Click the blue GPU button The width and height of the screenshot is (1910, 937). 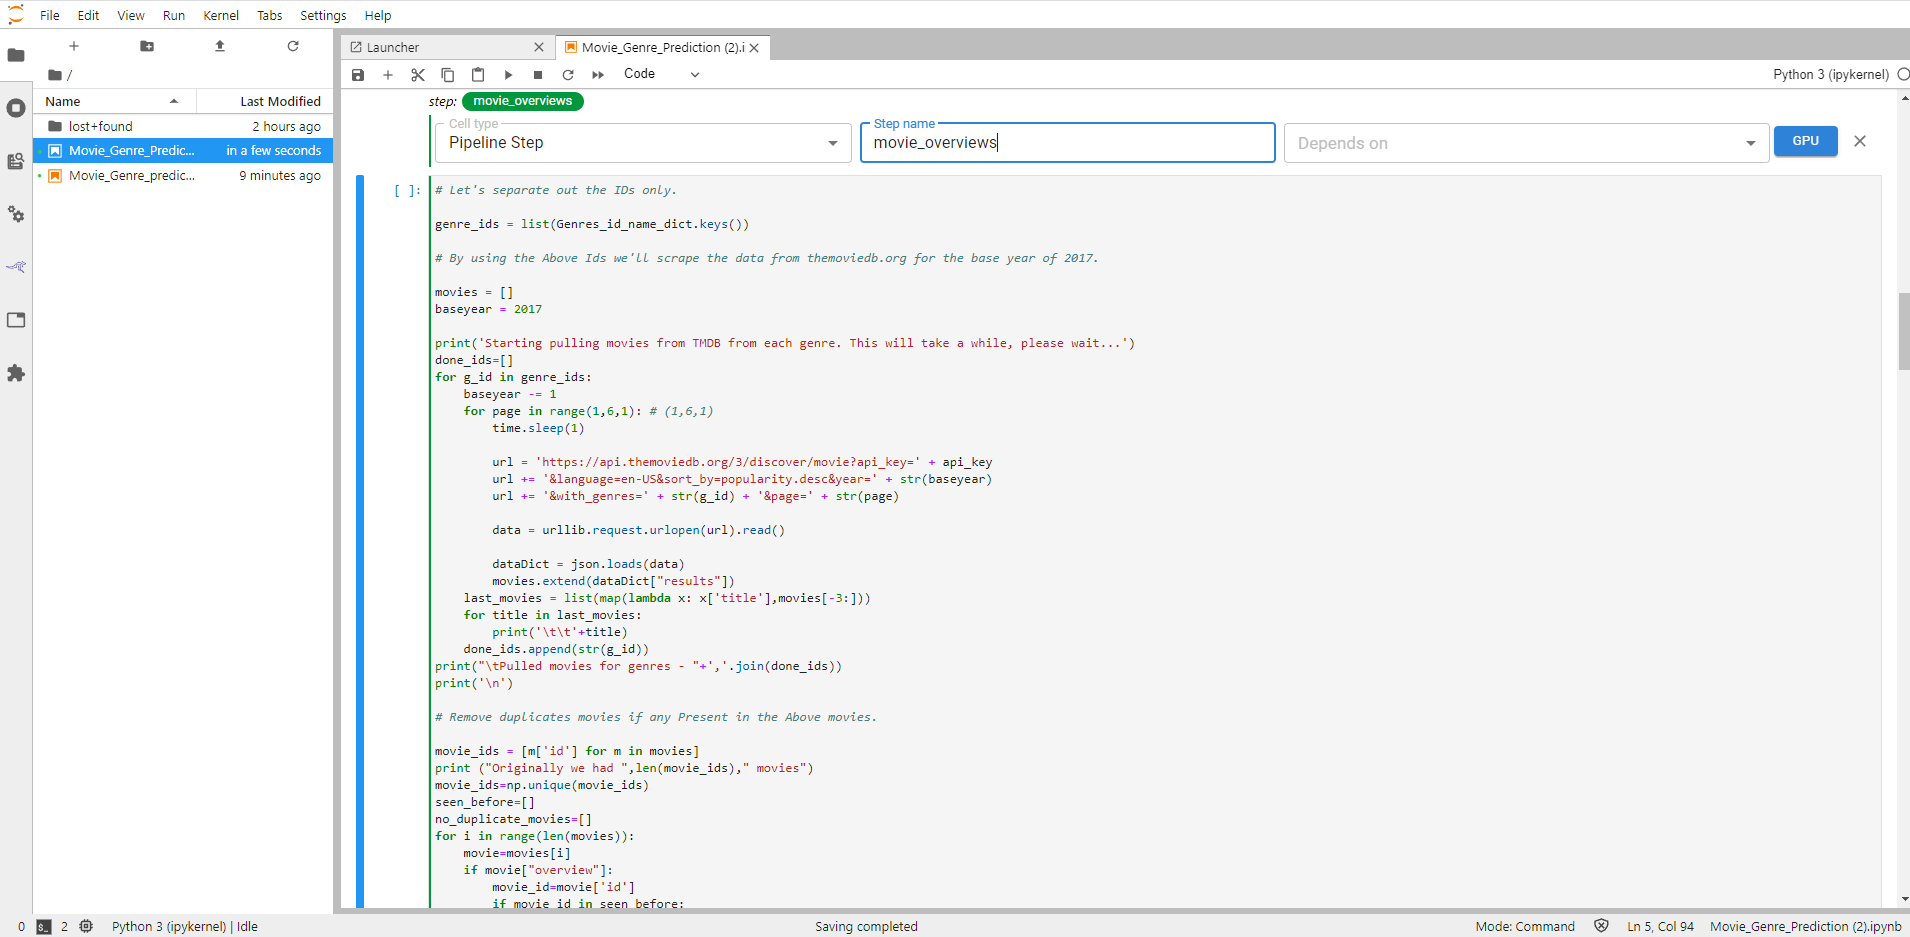coord(1806,141)
